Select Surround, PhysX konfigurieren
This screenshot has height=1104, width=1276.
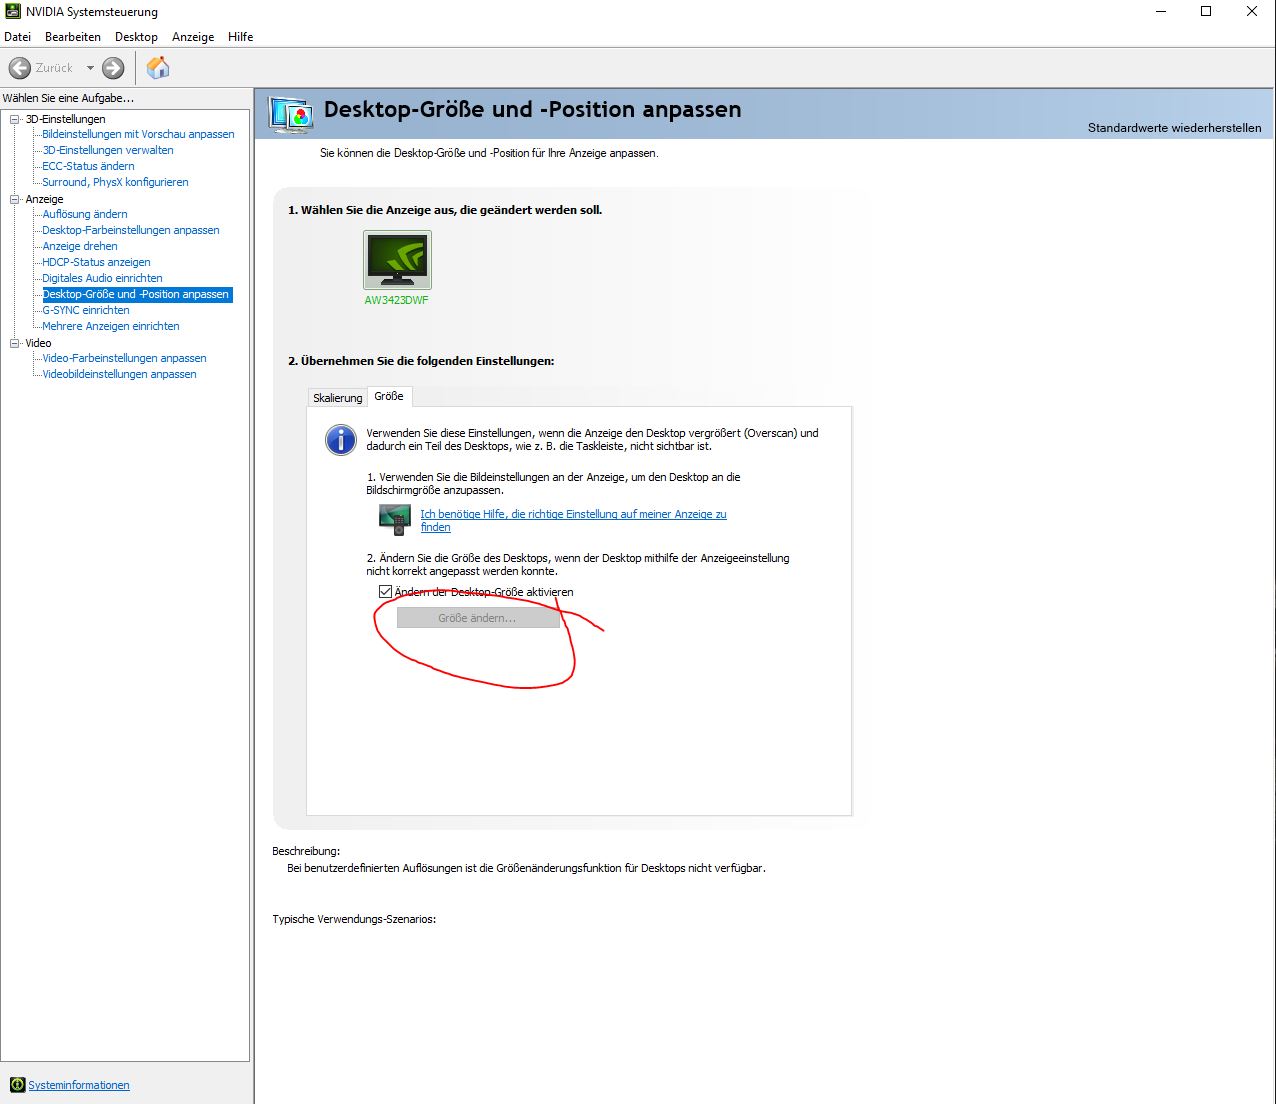pos(115,182)
